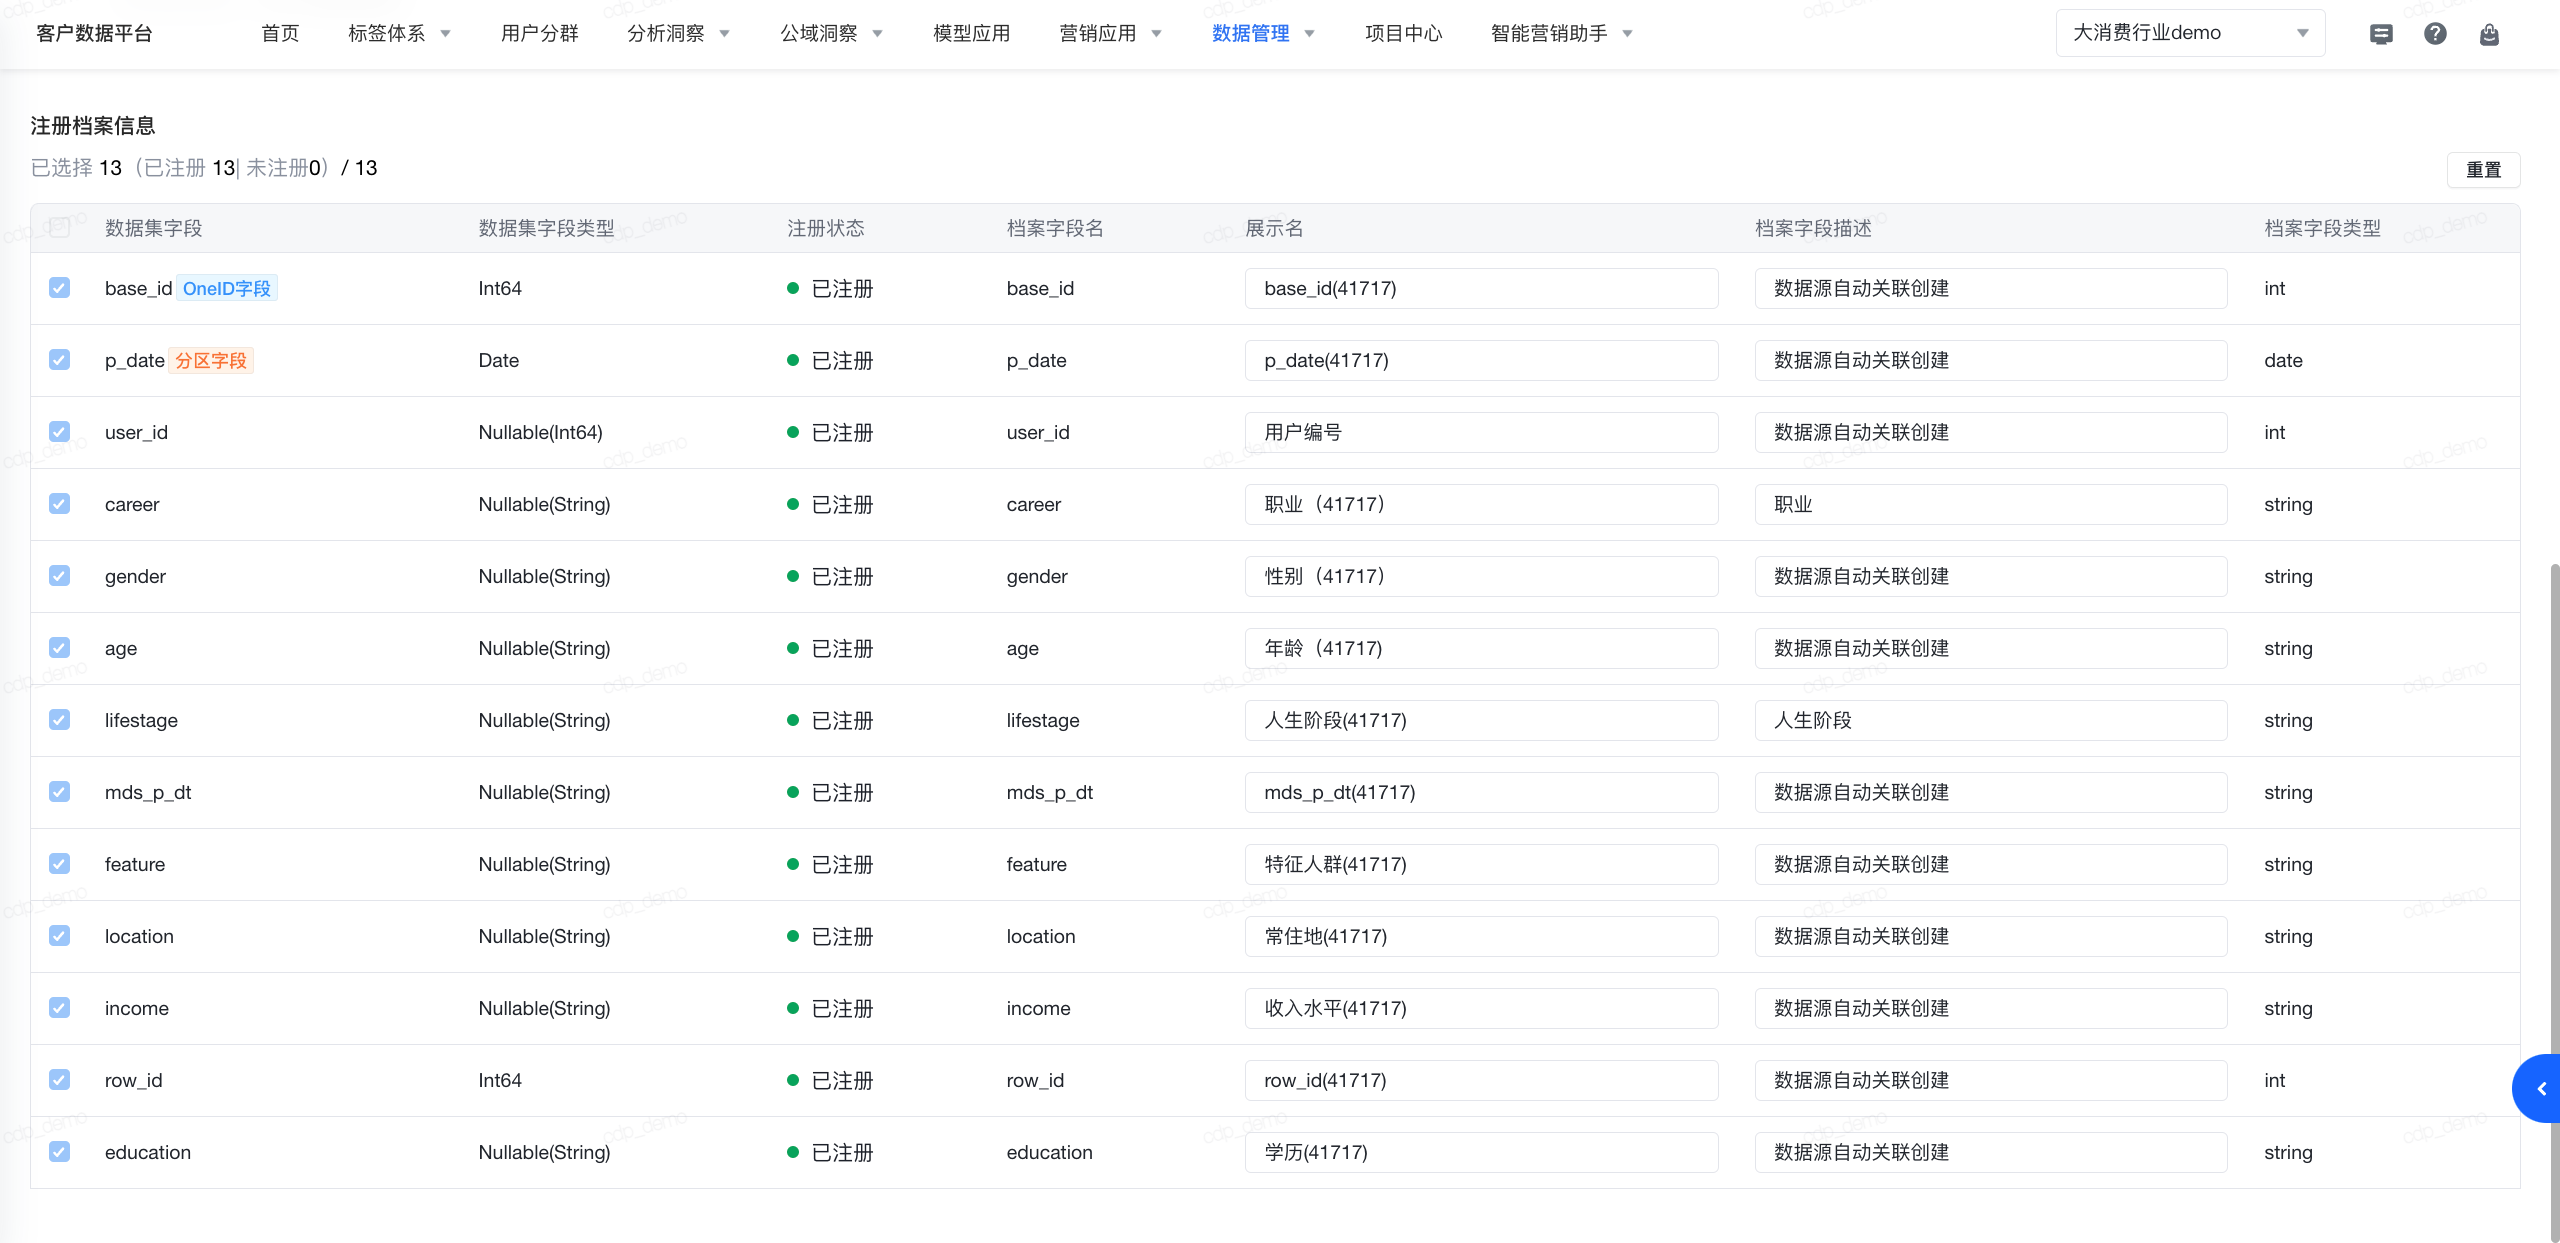Click the 注册状态 column header

coord(825,228)
